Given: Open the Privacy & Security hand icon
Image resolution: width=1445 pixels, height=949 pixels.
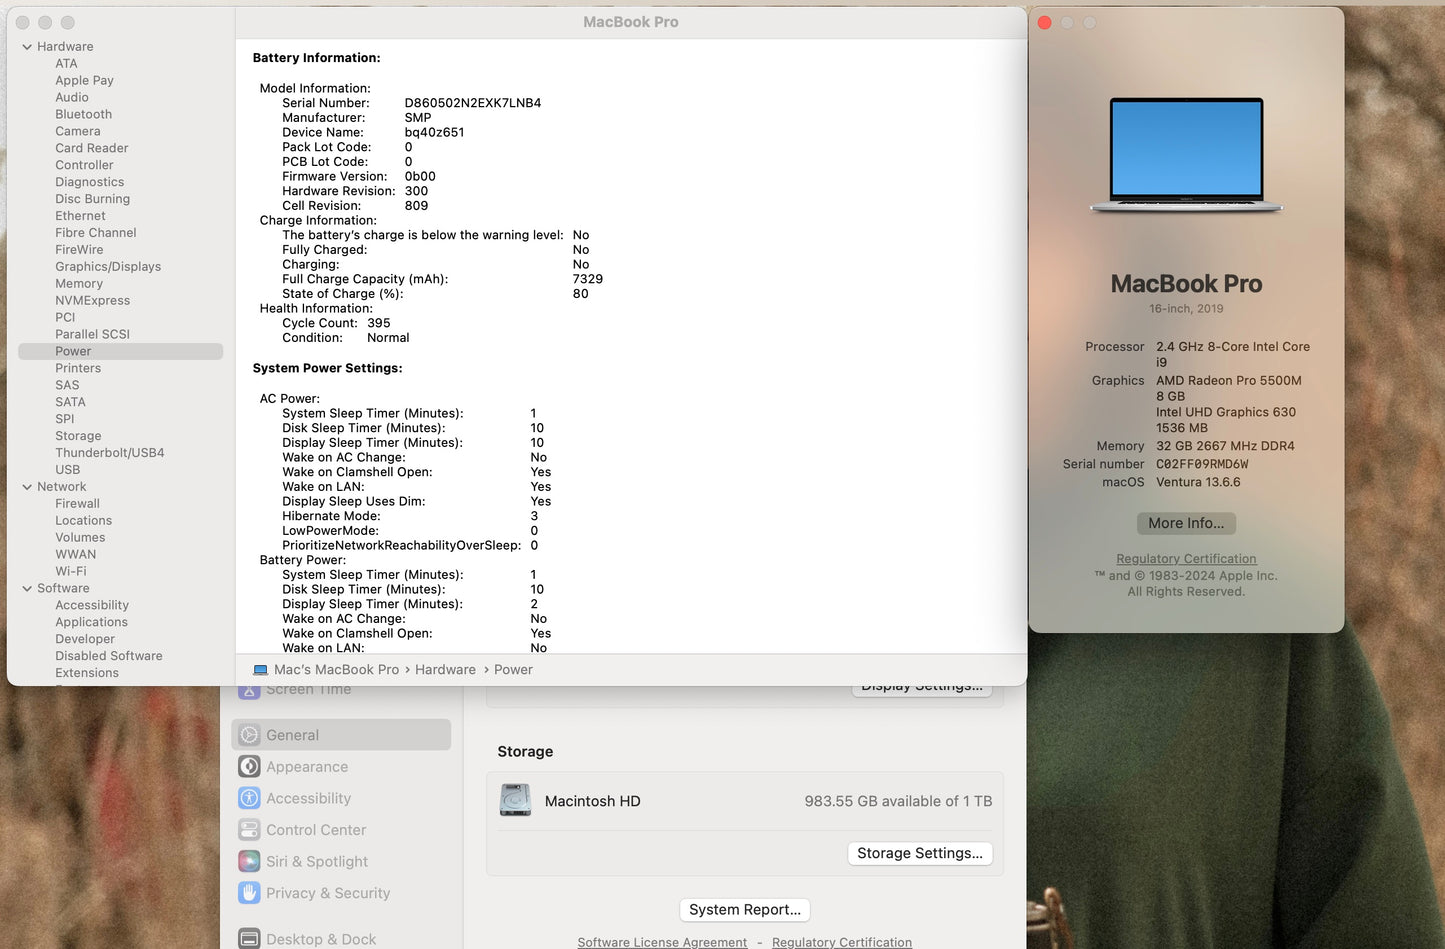Looking at the screenshot, I should (x=248, y=893).
